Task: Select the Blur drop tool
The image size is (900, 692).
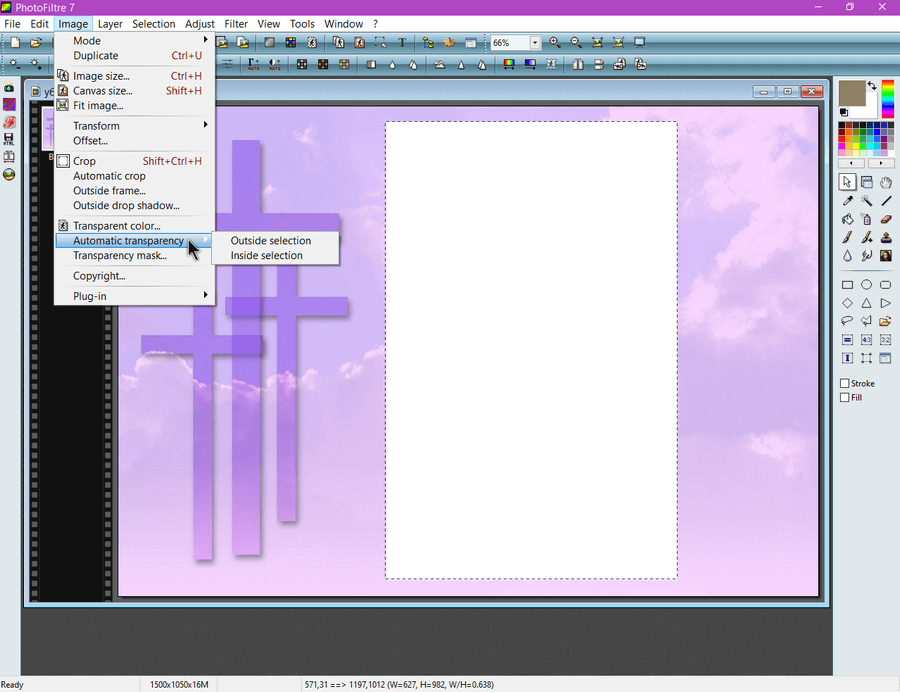Action: (847, 256)
